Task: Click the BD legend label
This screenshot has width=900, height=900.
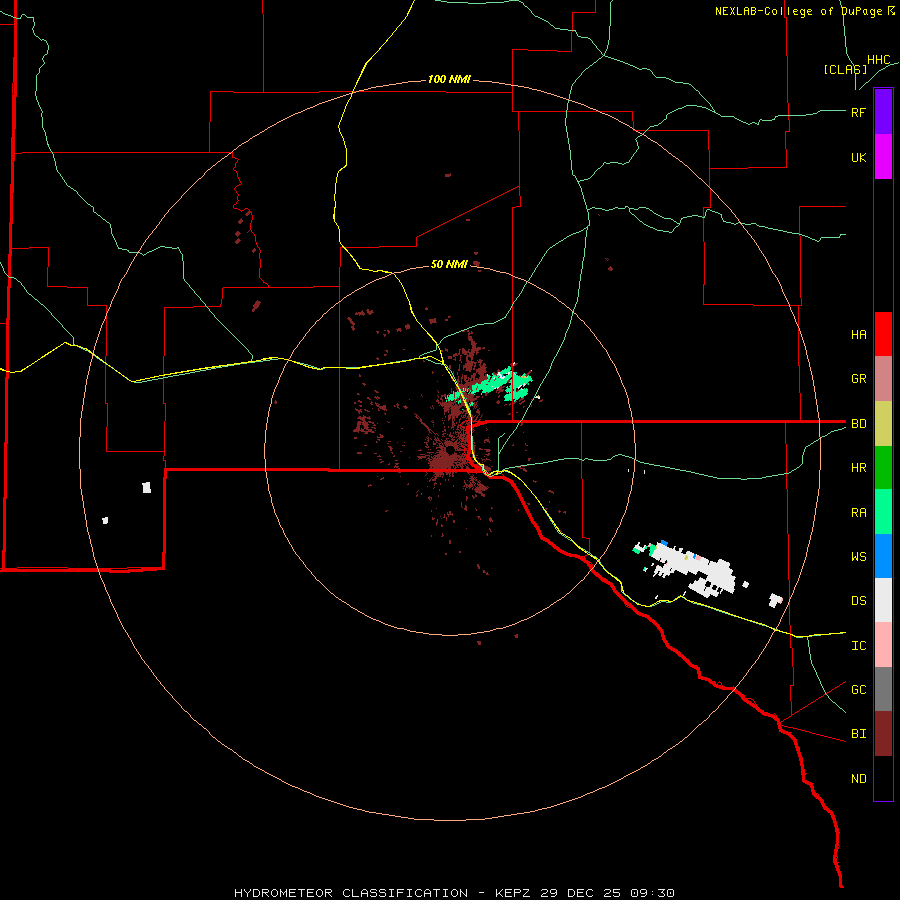Action: pos(859,424)
